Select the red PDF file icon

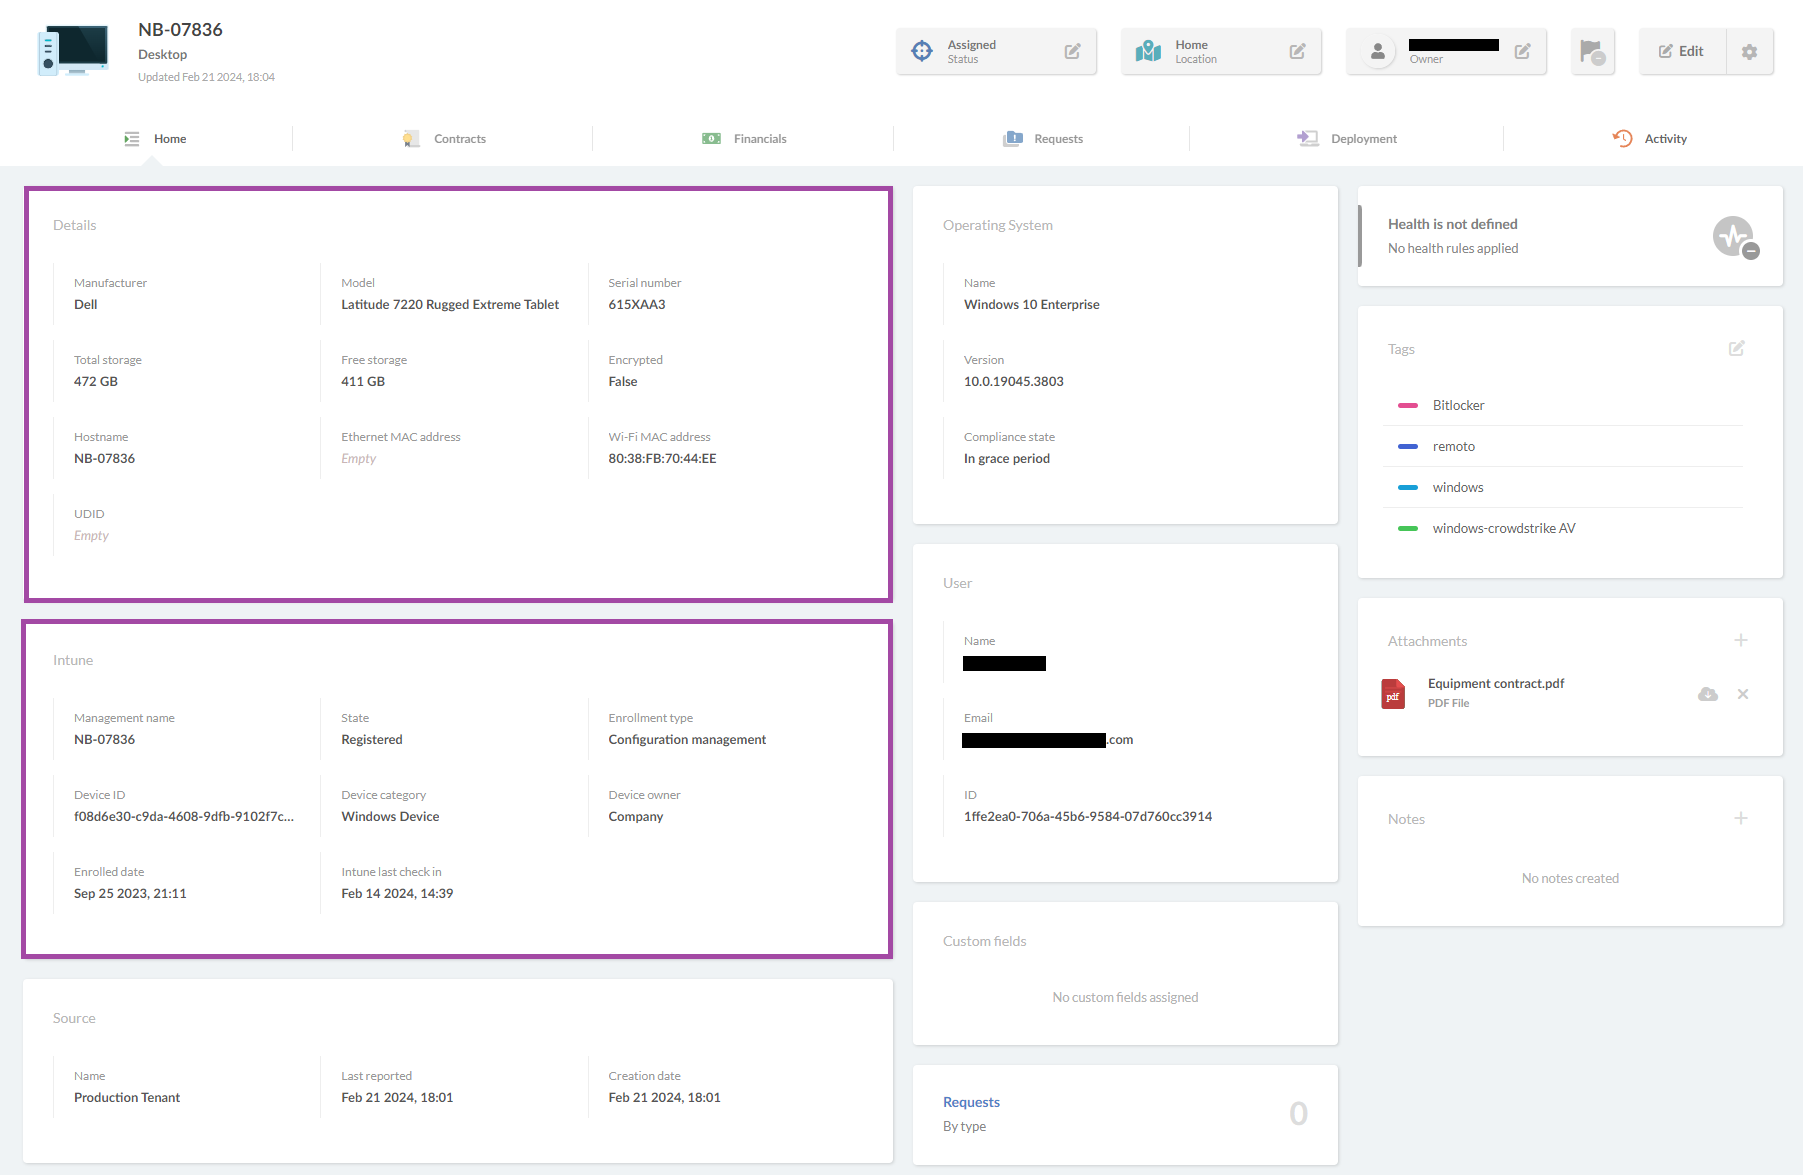pyautogui.click(x=1393, y=693)
